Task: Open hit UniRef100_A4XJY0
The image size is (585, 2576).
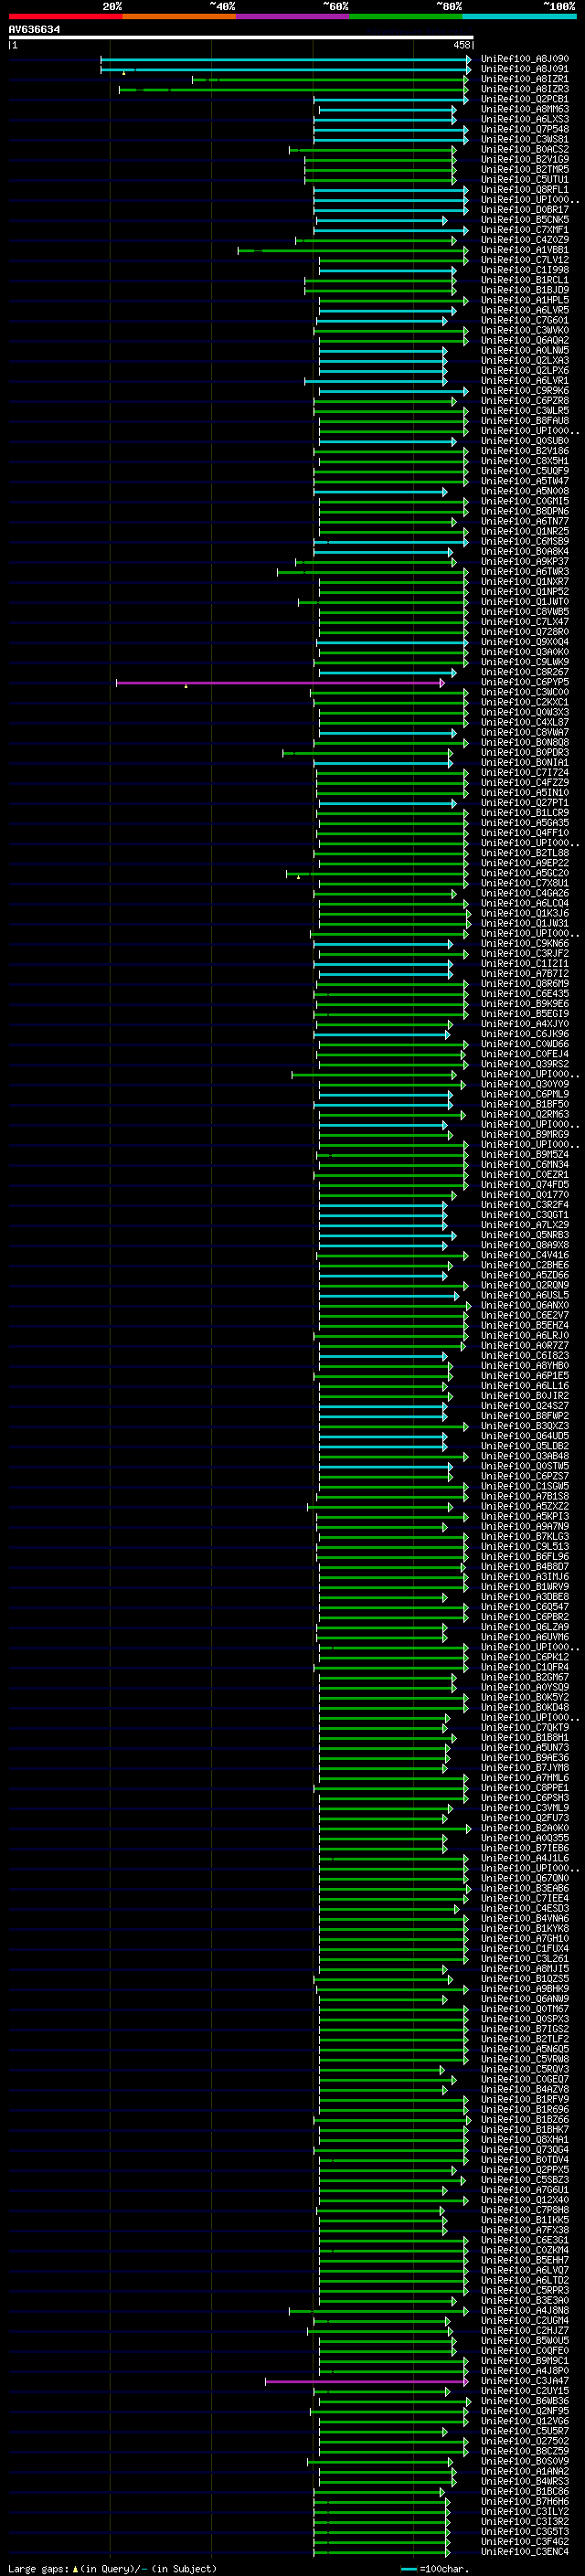Action: point(524,1024)
